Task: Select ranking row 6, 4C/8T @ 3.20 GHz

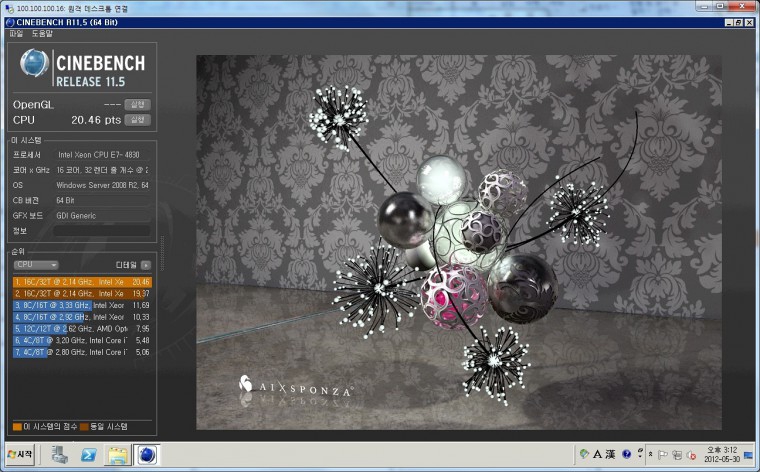Action: coord(82,340)
